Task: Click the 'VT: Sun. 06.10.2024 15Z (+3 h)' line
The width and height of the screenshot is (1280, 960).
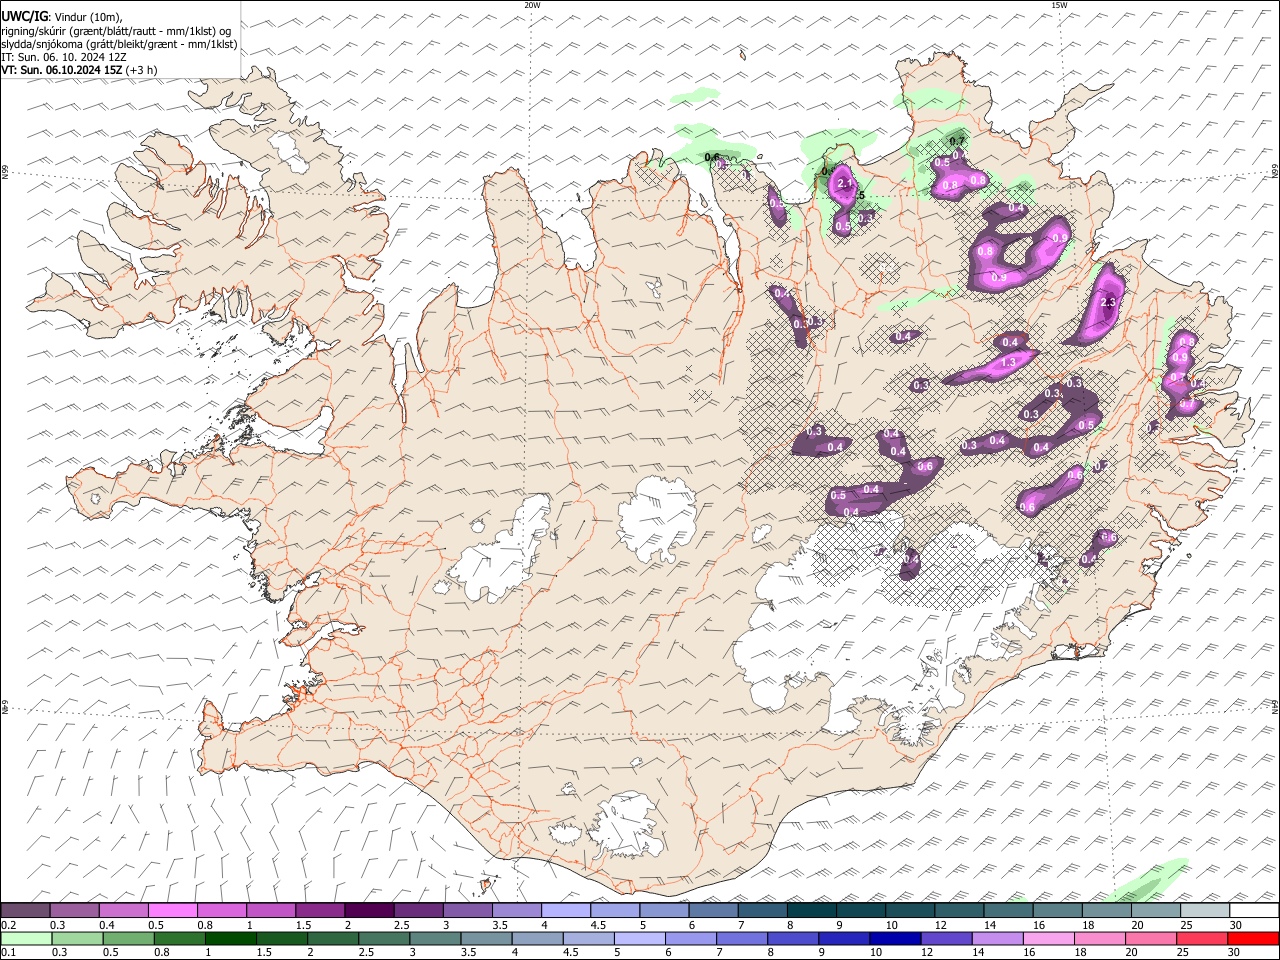Action: tap(78, 70)
